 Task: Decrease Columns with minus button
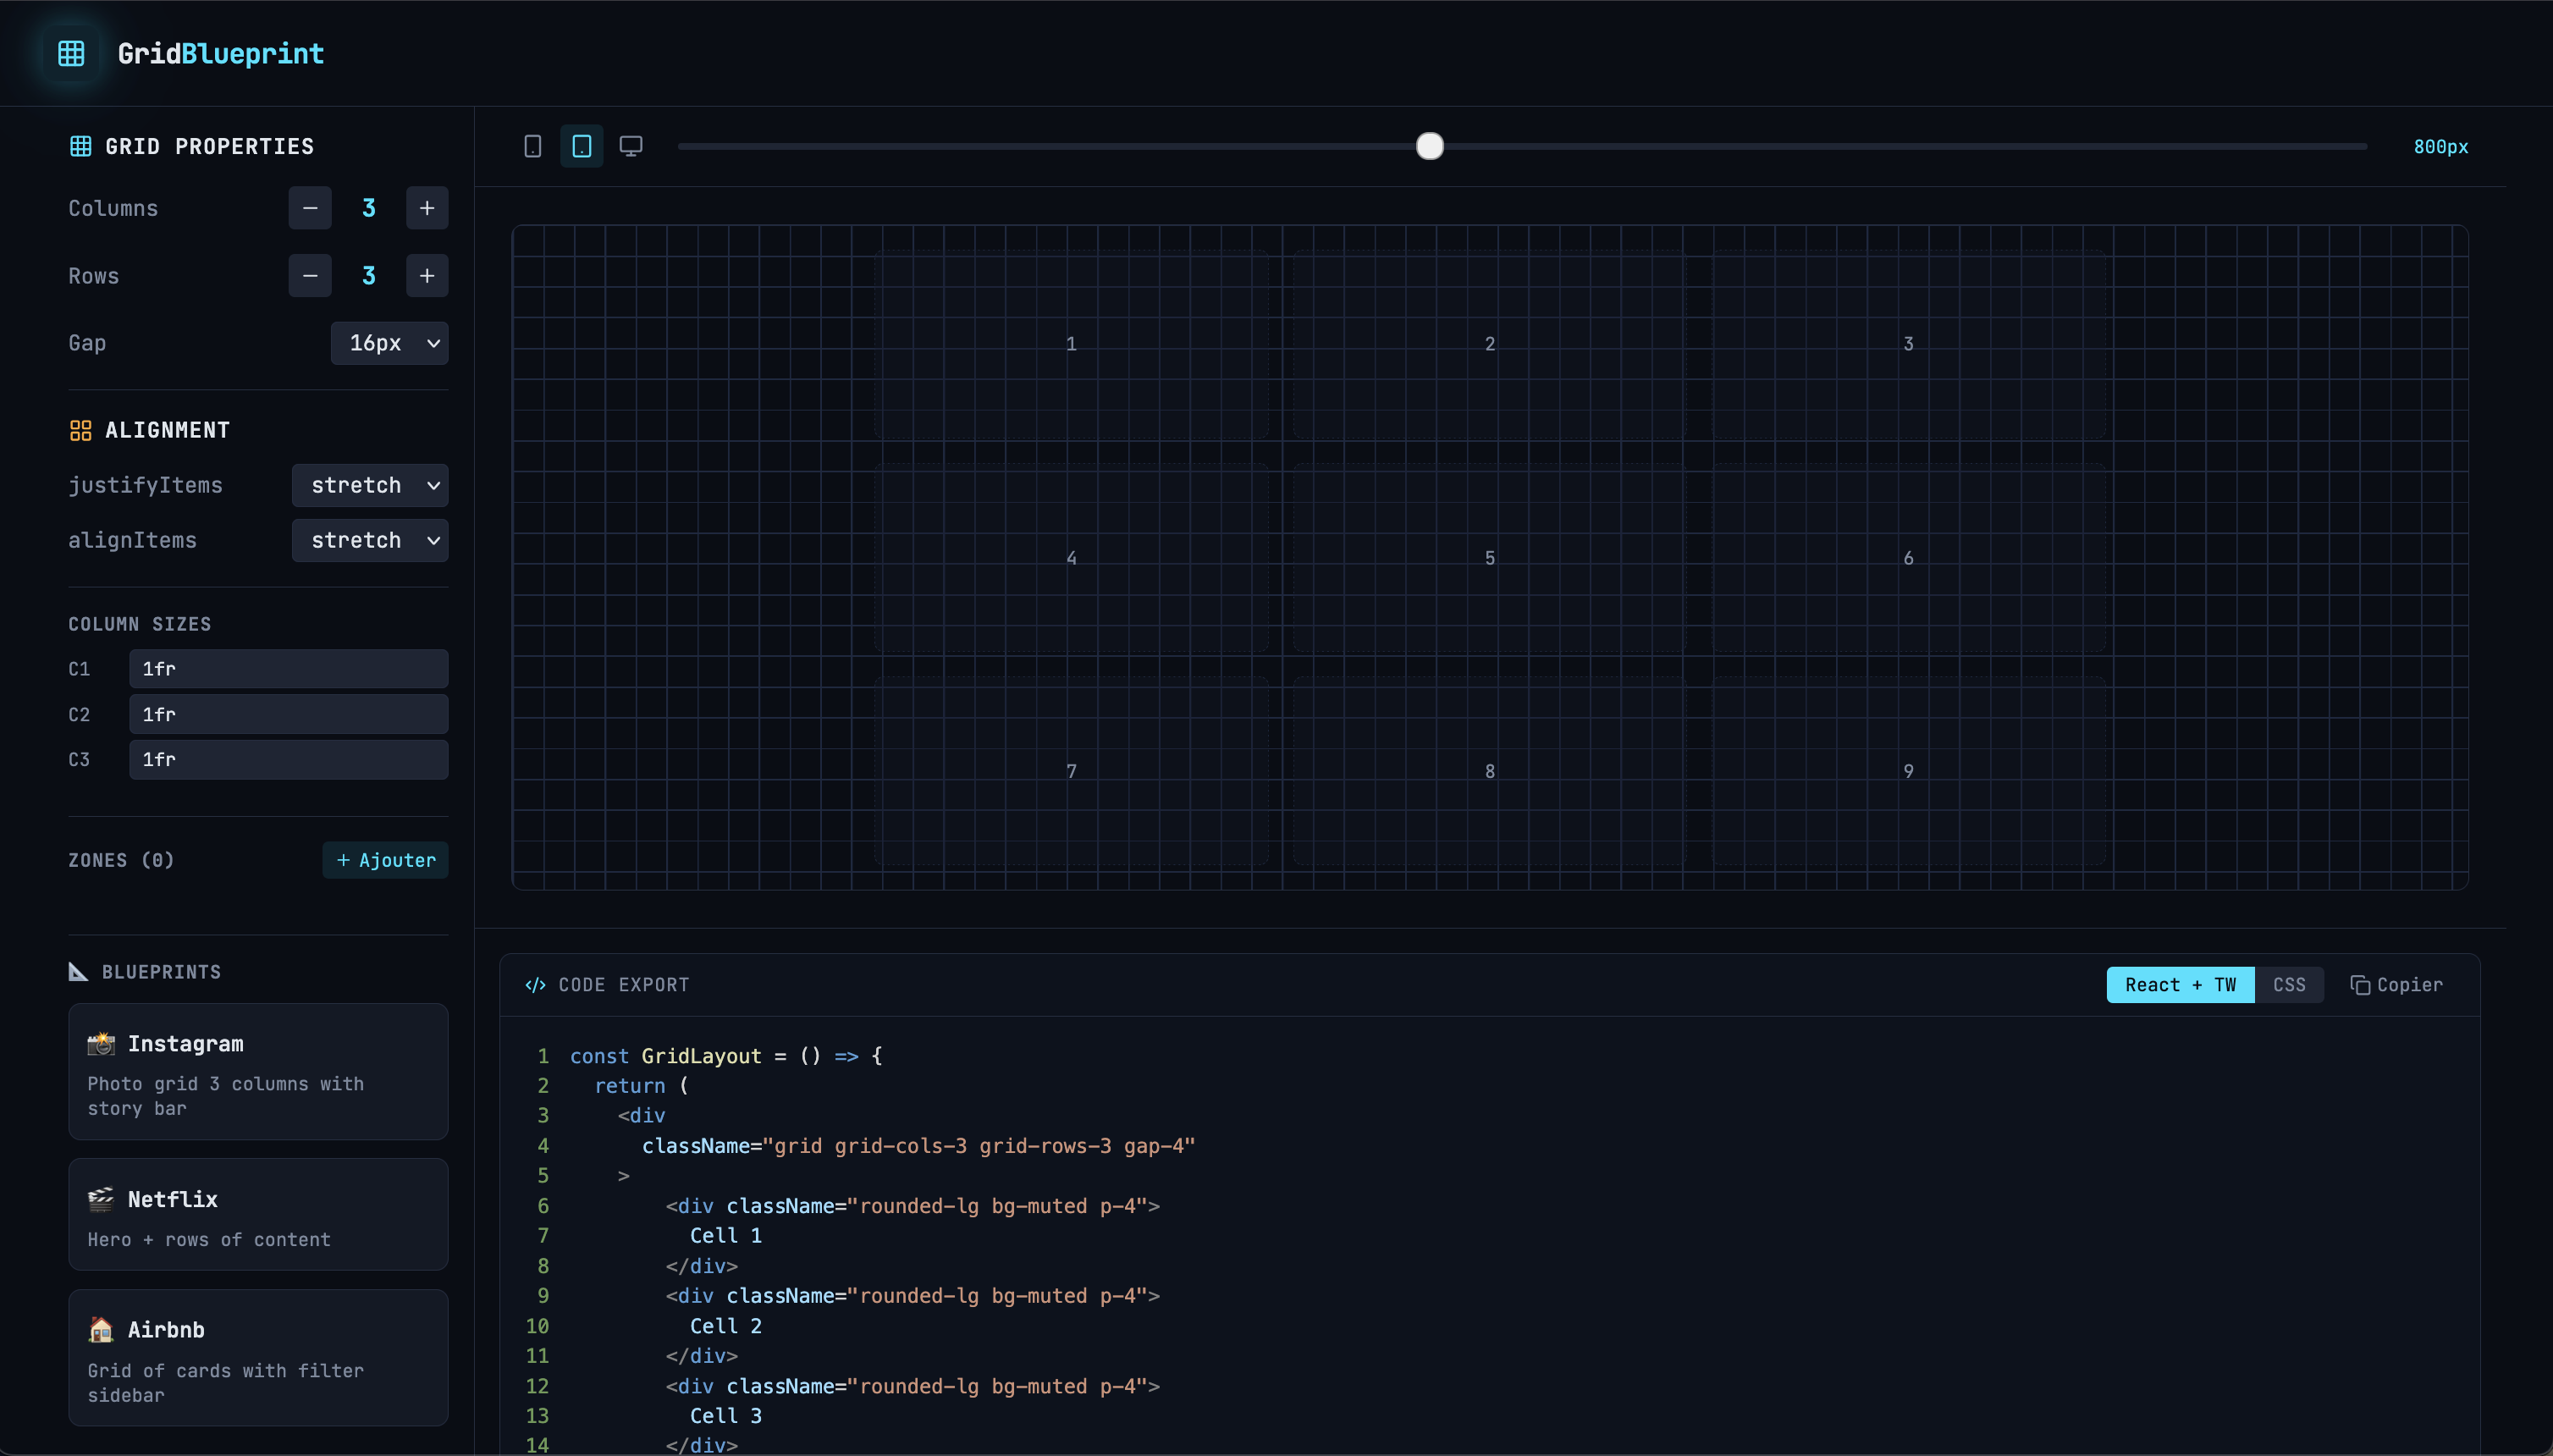click(310, 208)
